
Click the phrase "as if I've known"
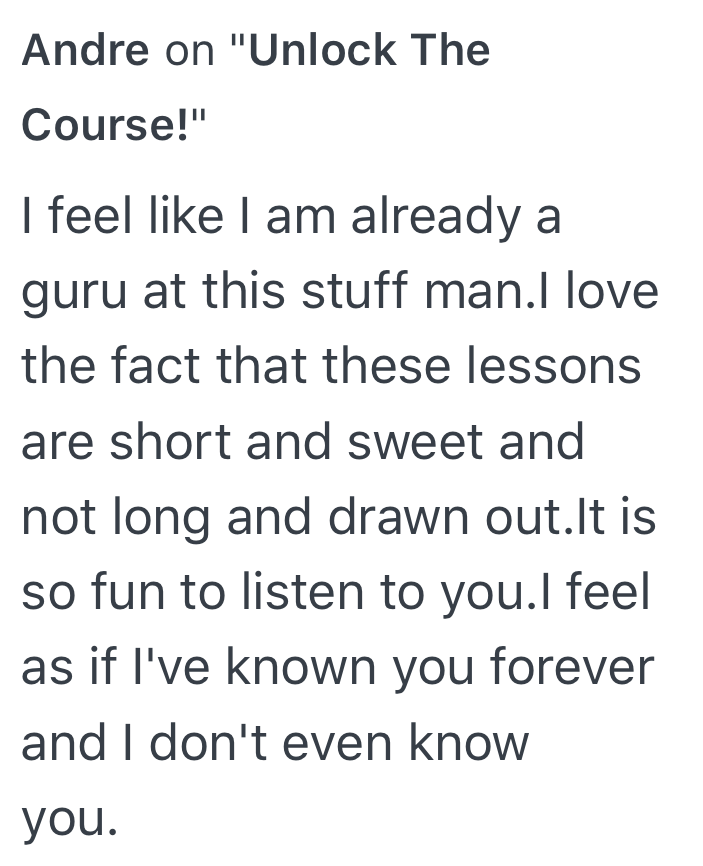(x=199, y=667)
